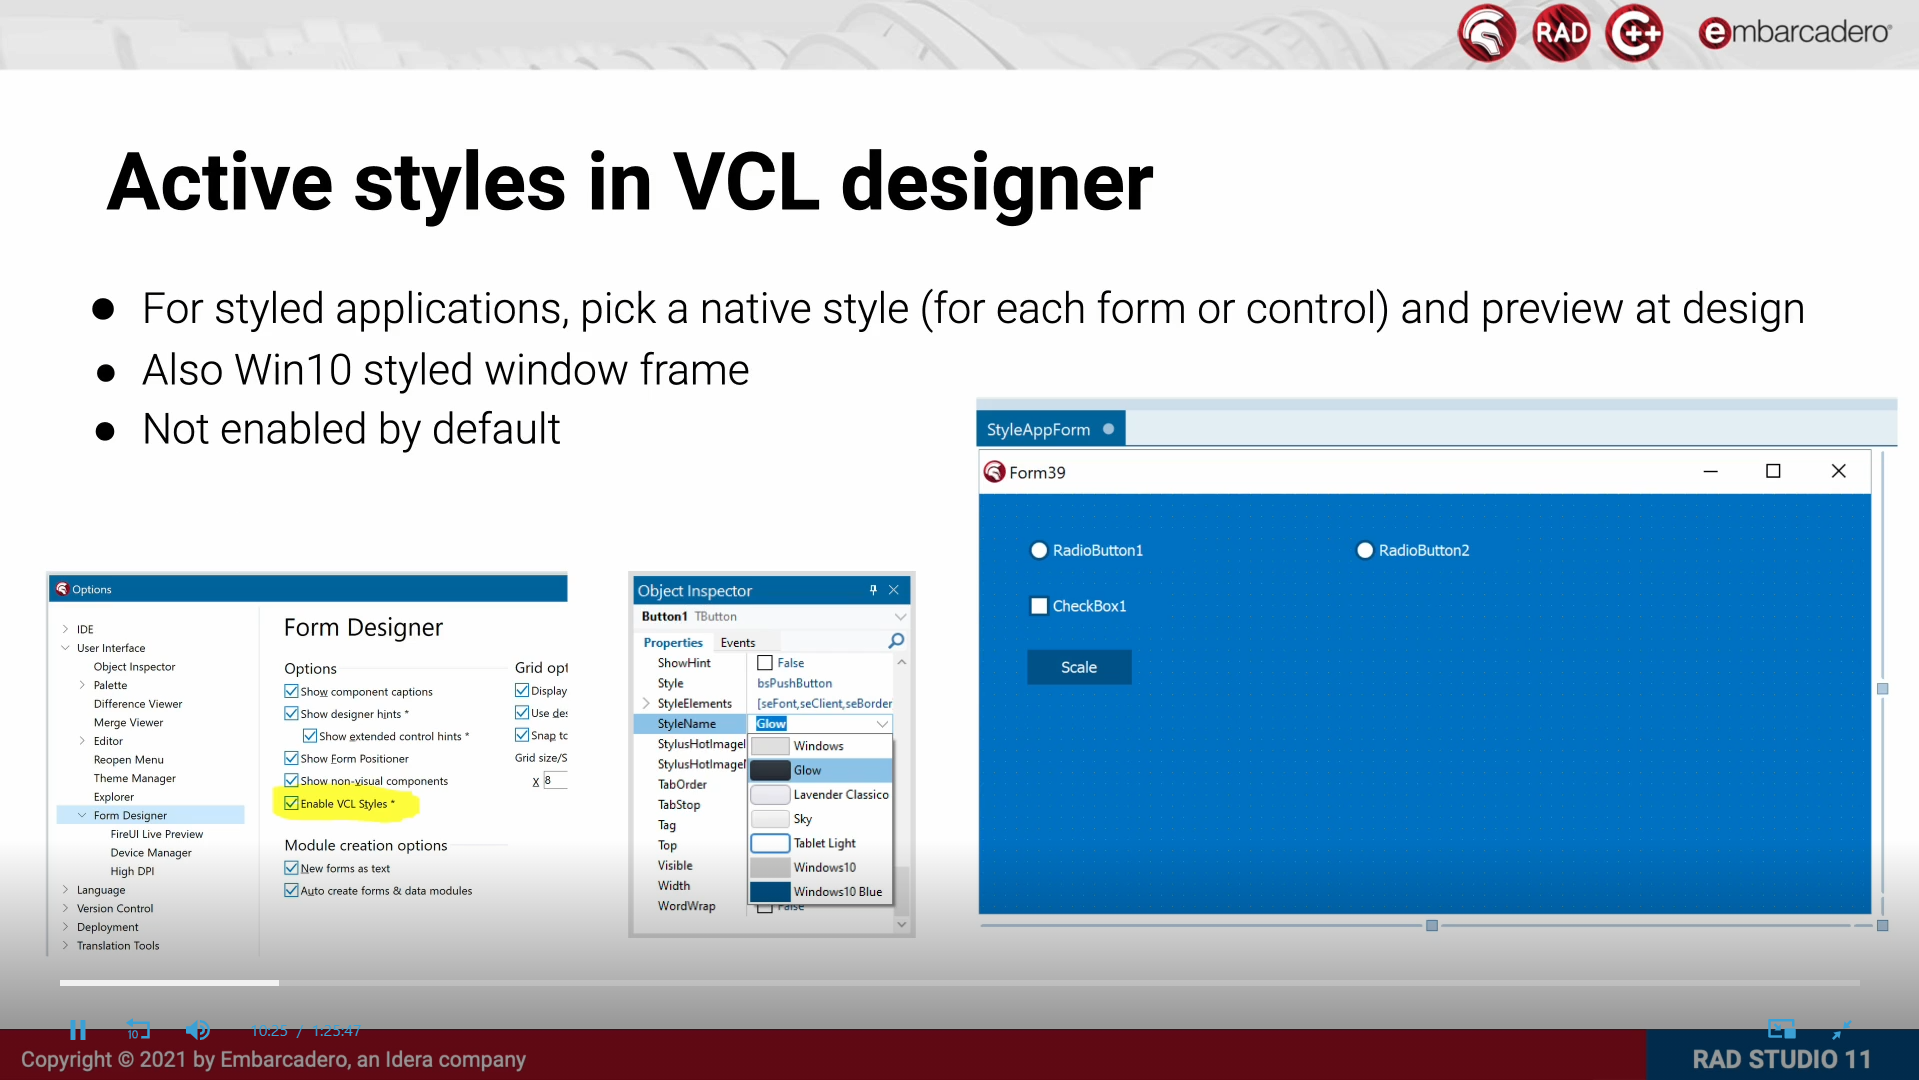Choose the Tablet Light style

(x=820, y=843)
